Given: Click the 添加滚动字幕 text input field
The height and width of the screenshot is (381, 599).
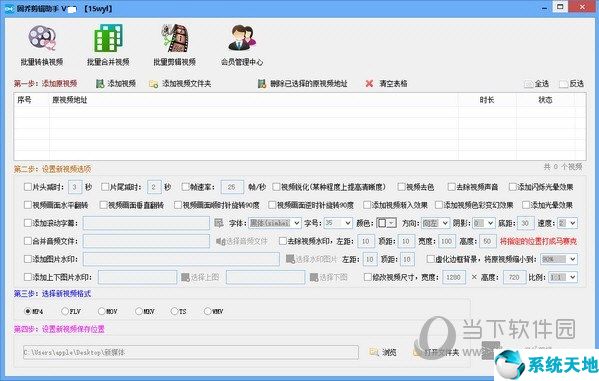Looking at the screenshot, I should (146, 223).
